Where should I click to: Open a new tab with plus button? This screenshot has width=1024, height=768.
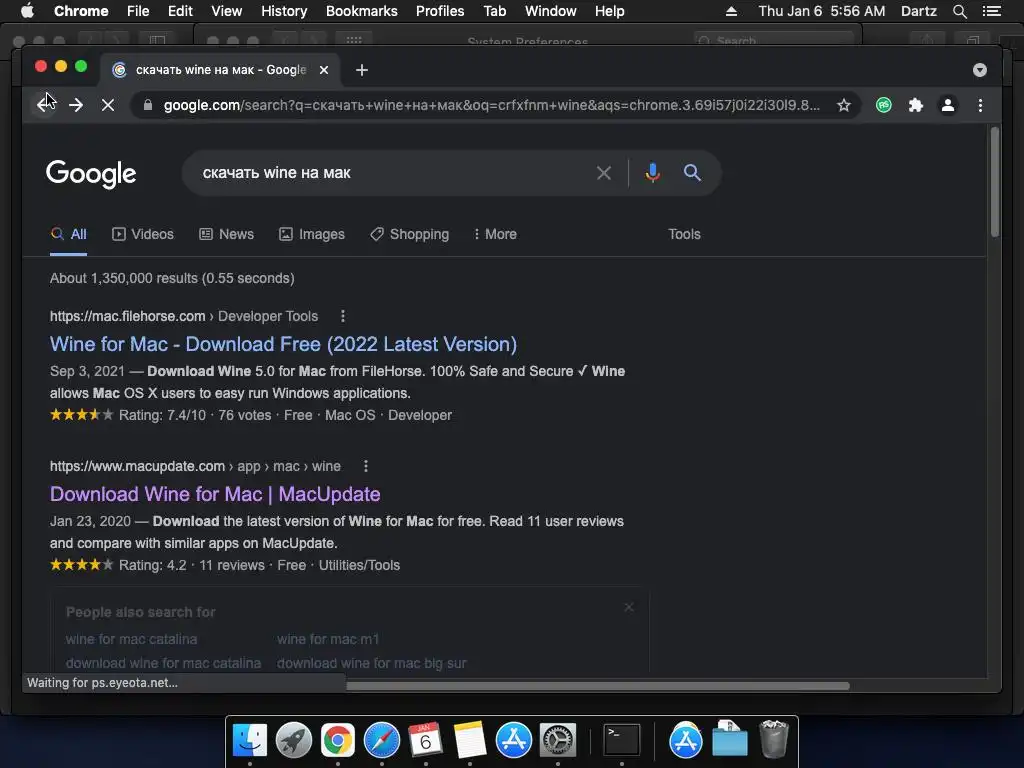coord(362,70)
